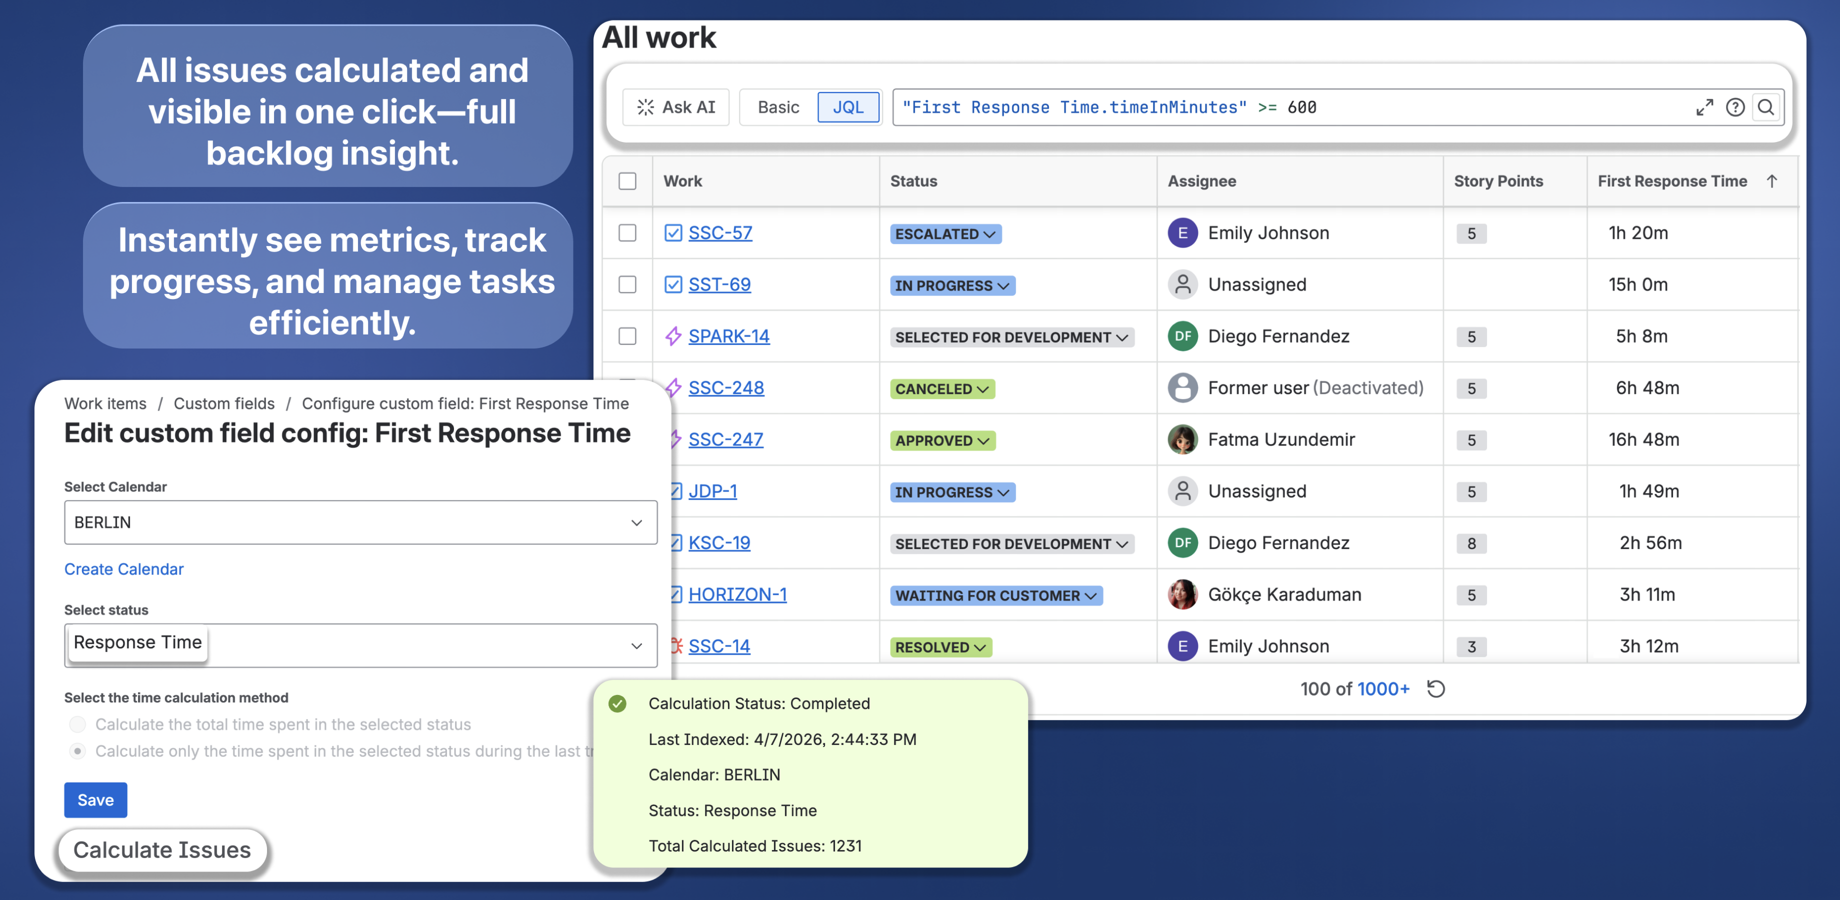Open JQL syntax help via the question mark icon
Image resolution: width=1840 pixels, height=900 pixels.
(x=1735, y=107)
